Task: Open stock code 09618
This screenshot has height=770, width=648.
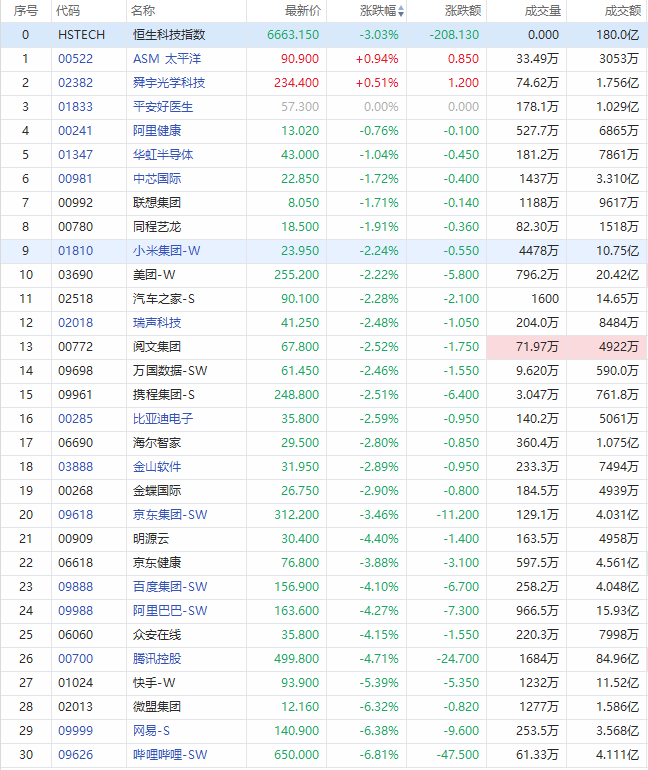Action: point(76,515)
